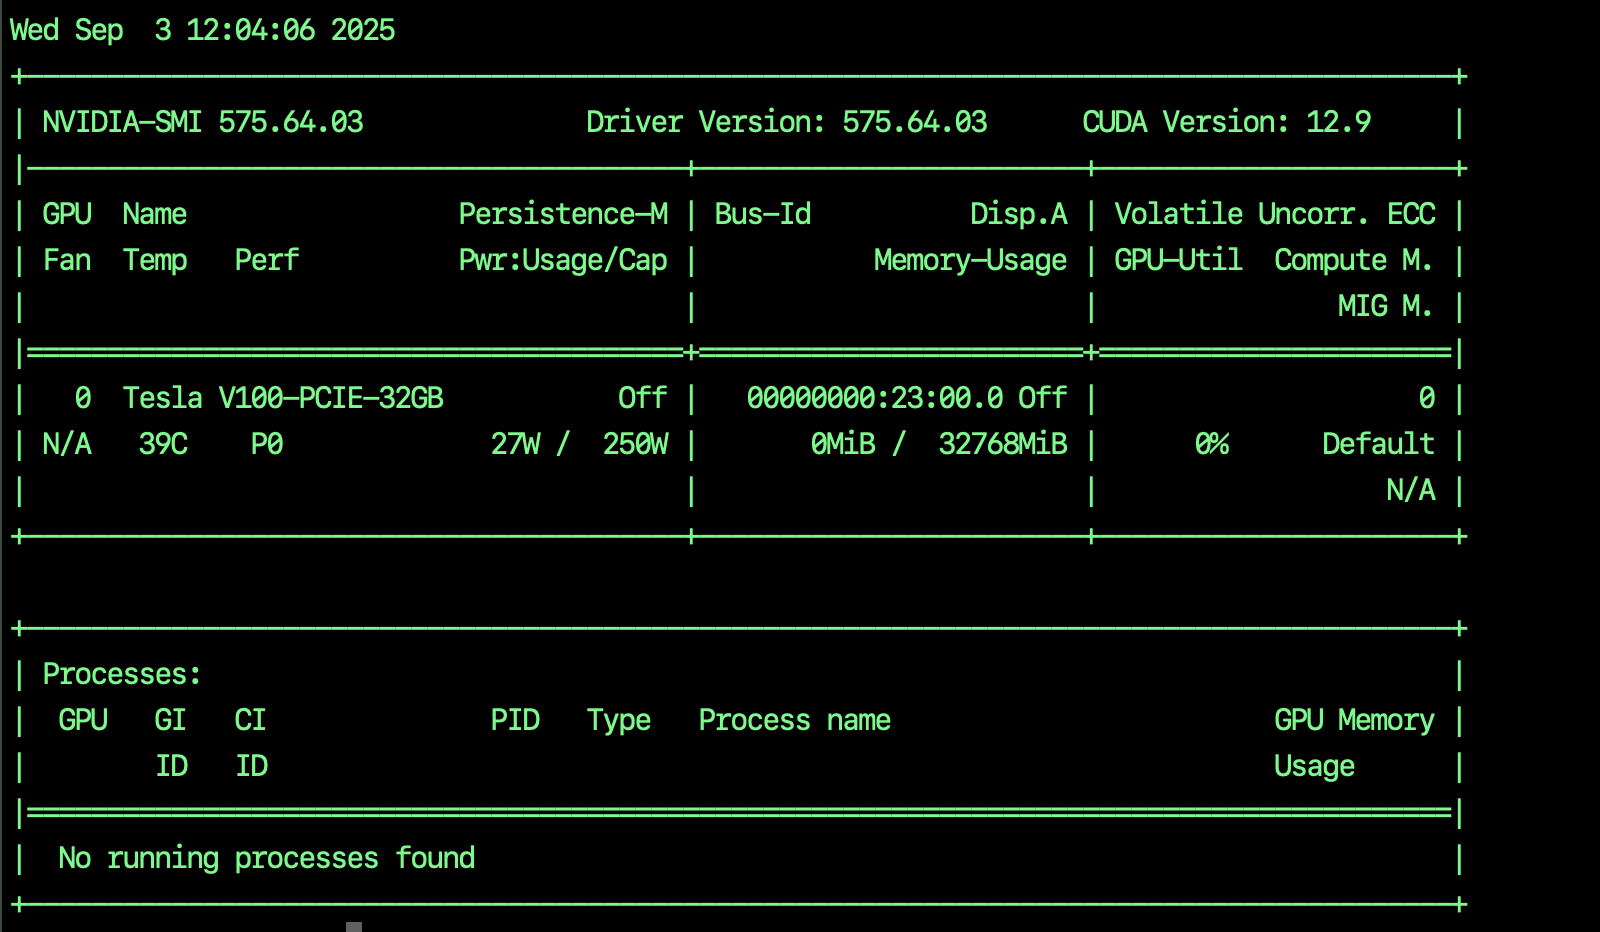1600x932 pixels.
Task: Click the 27W power usage value
Action: pos(515,444)
